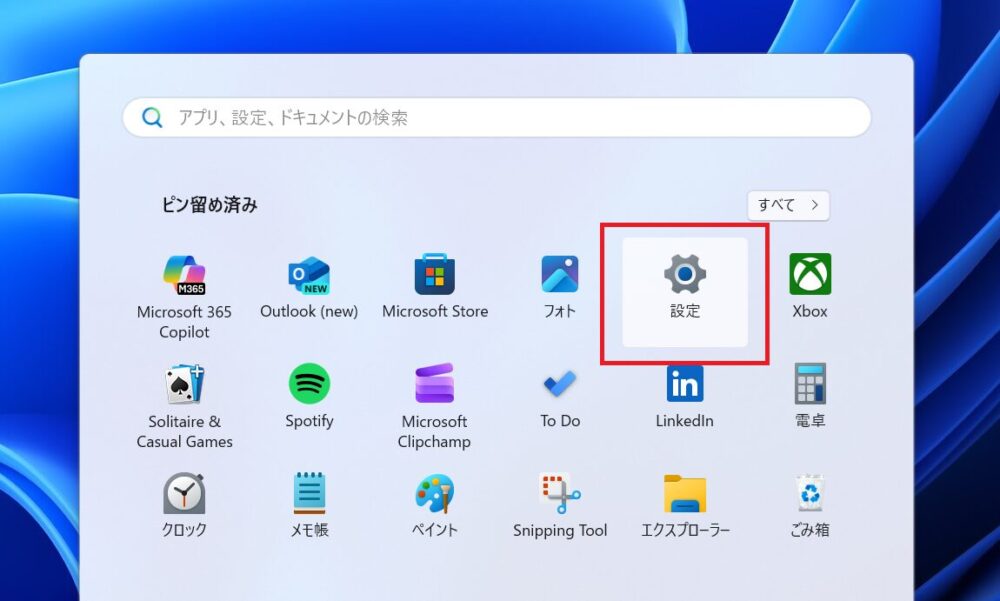Open the フォト (Photos) app

(x=560, y=276)
